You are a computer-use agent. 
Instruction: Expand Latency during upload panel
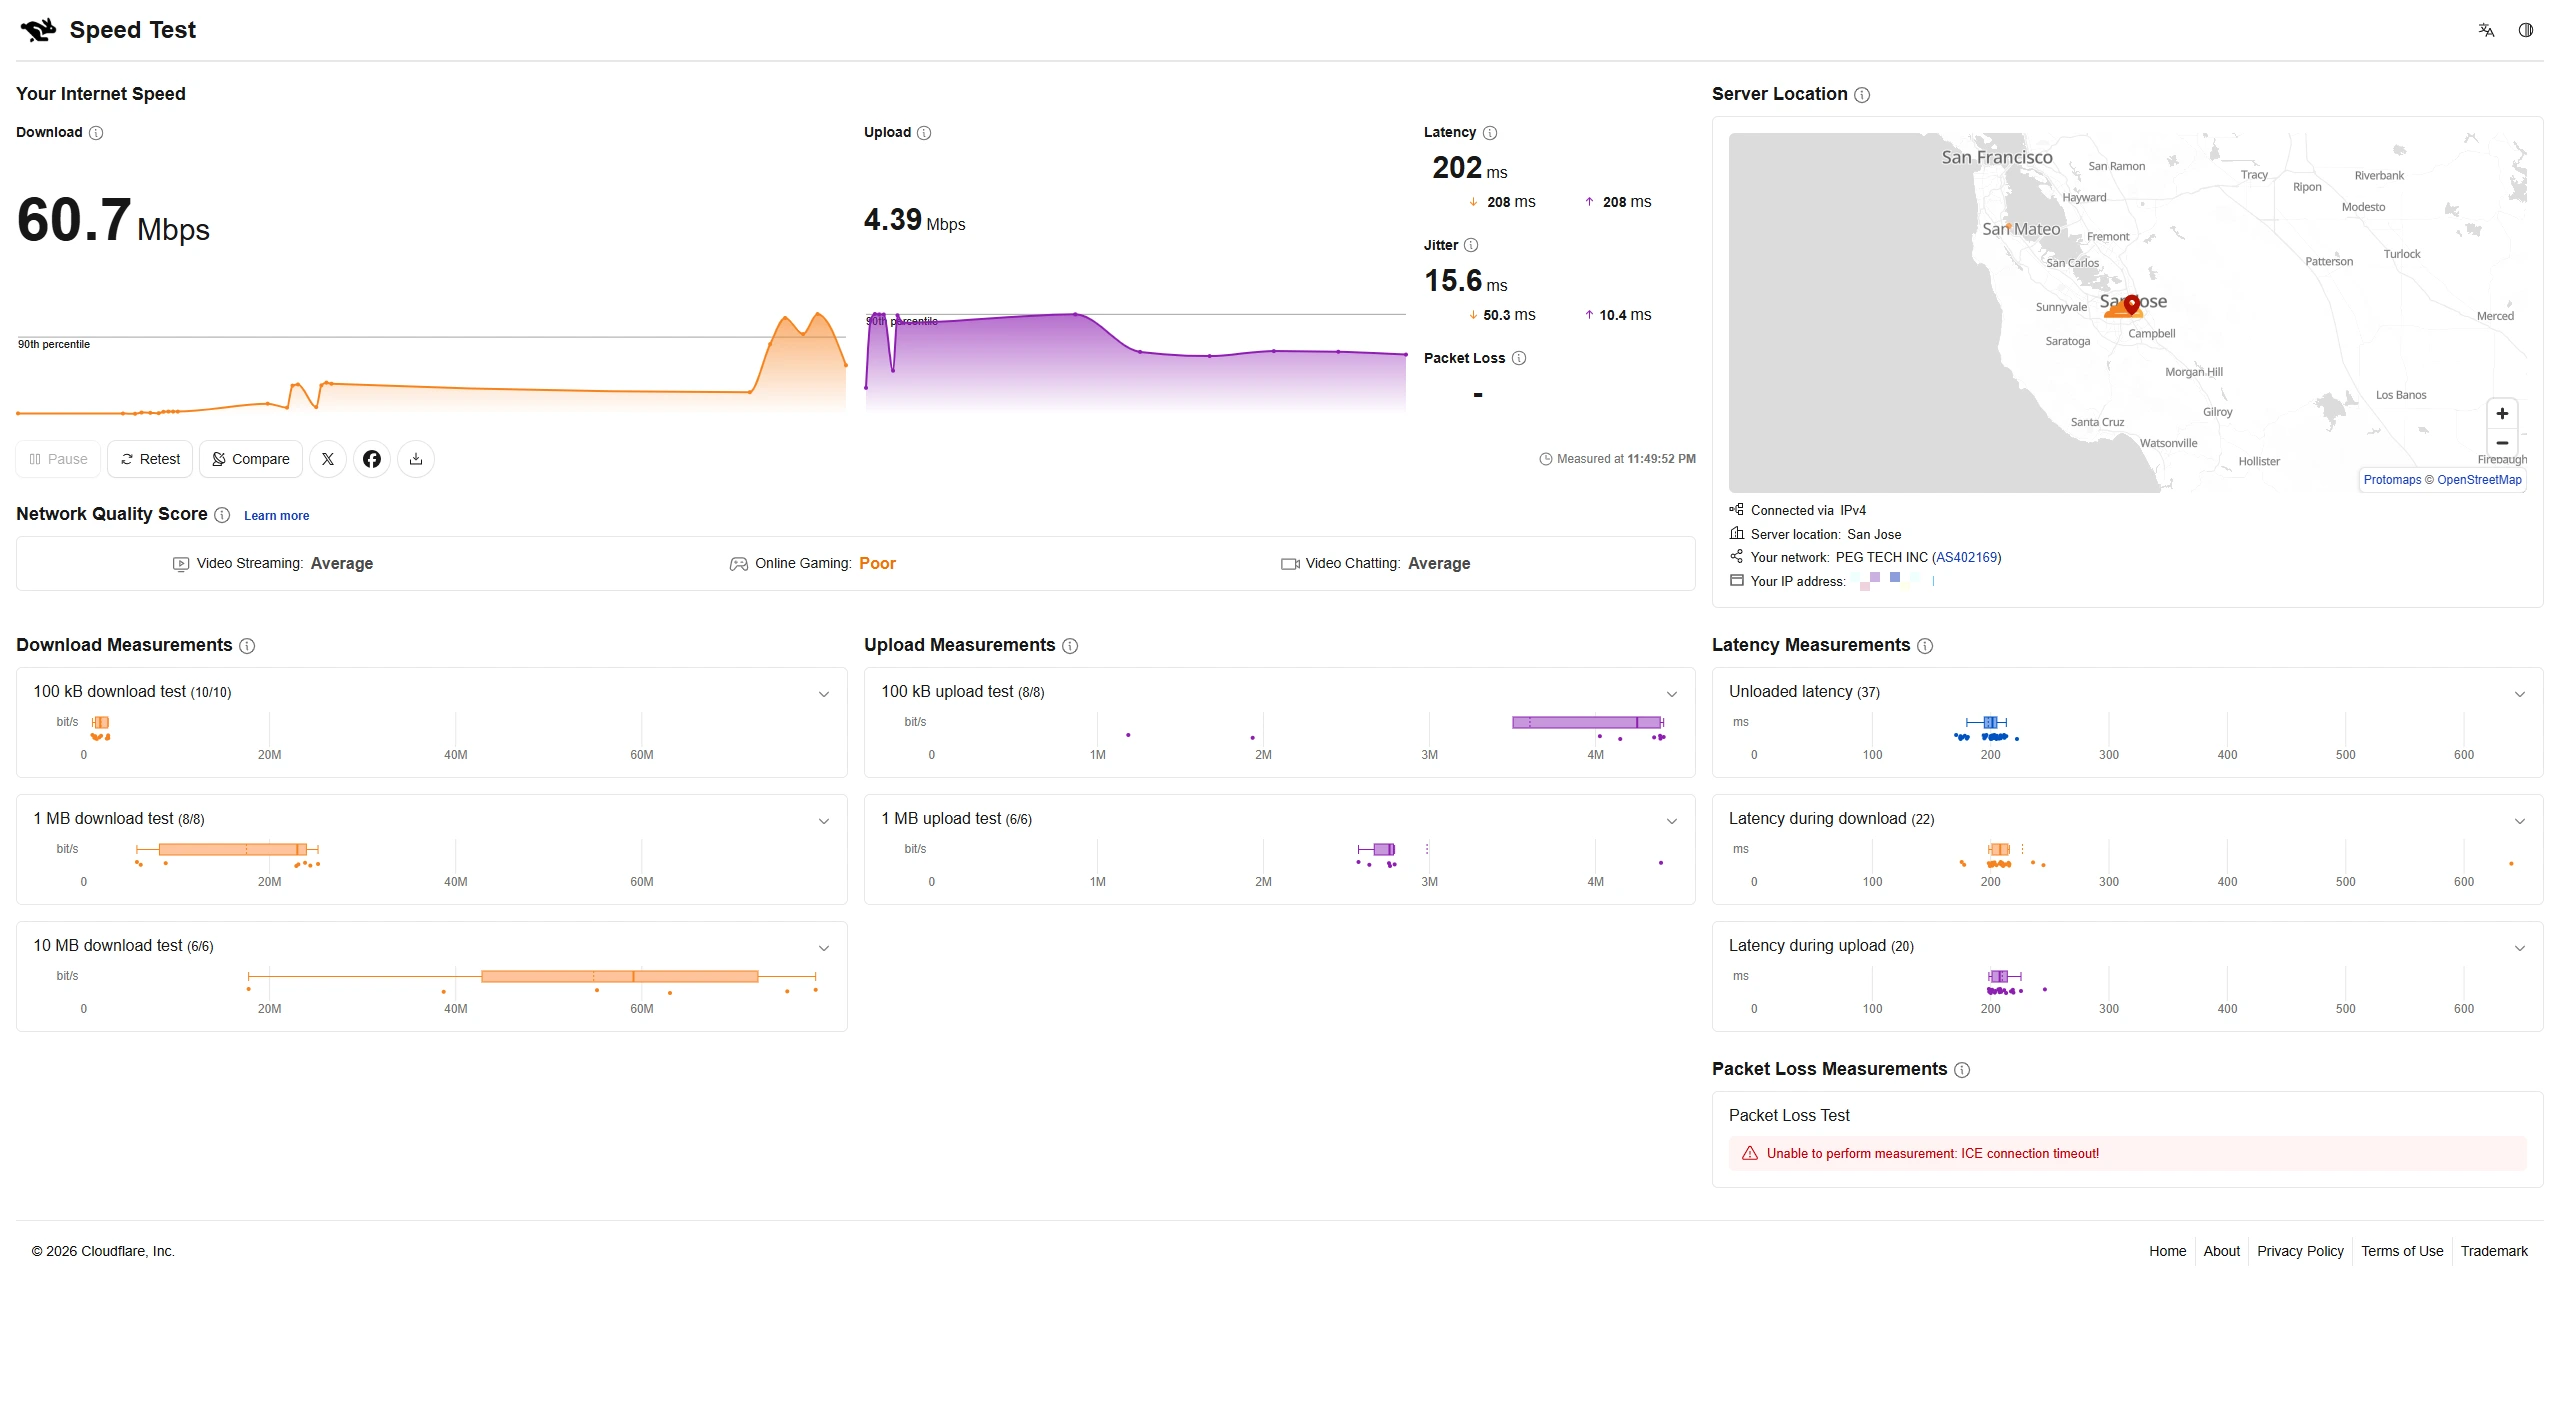pos(2520,948)
